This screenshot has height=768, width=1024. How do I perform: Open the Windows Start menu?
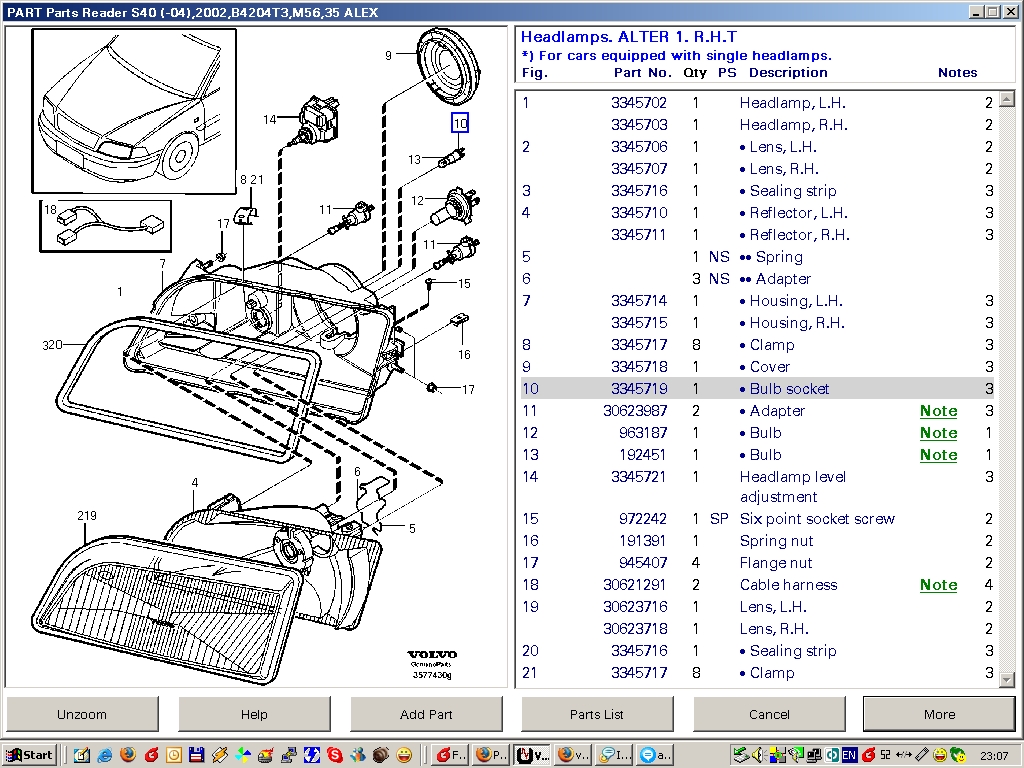pos(30,755)
